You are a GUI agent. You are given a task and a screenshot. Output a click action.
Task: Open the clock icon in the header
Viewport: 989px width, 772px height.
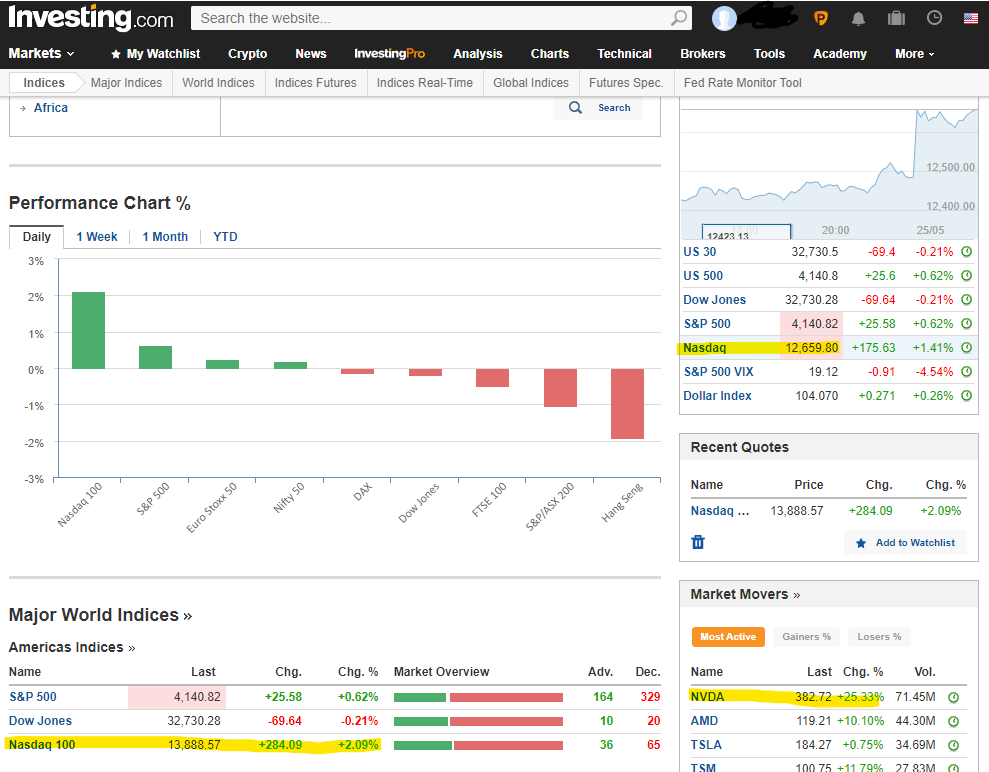pyautogui.click(x=934, y=18)
